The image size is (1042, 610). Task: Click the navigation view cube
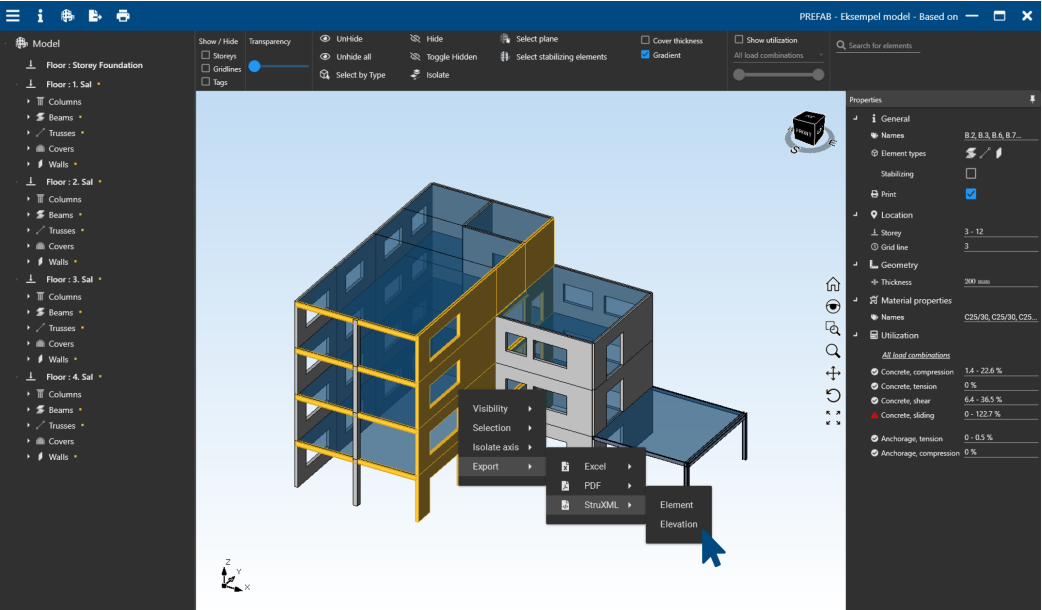click(x=809, y=130)
